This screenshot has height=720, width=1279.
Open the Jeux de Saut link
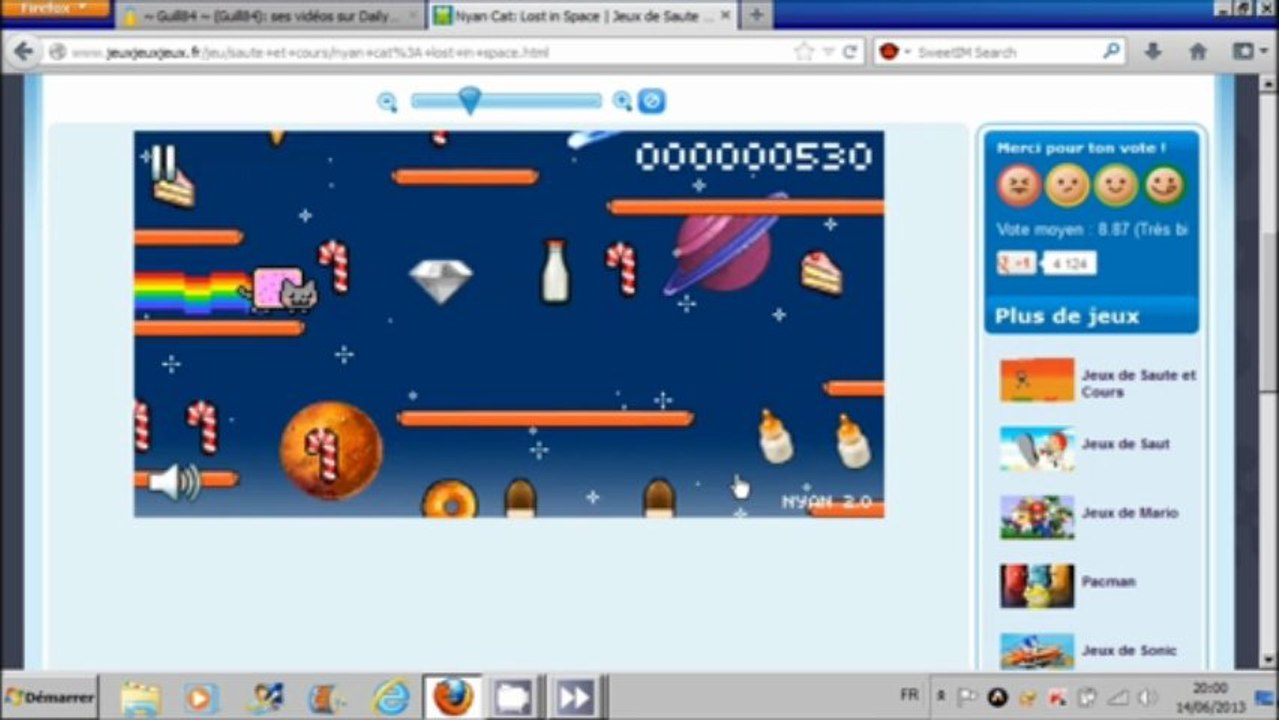tap(1125, 443)
